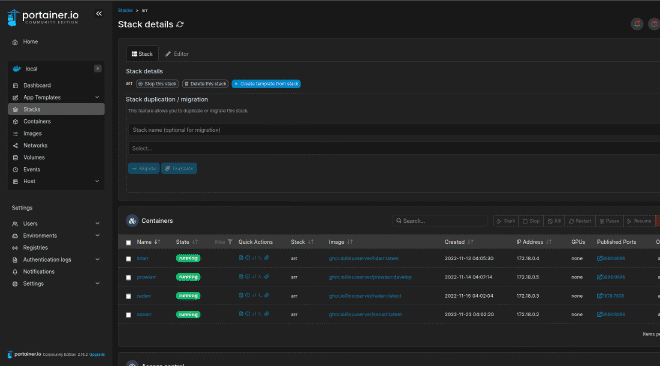This screenshot has height=366, width=660.
Task: Expand the Host submenu chevron
Action: point(97,181)
